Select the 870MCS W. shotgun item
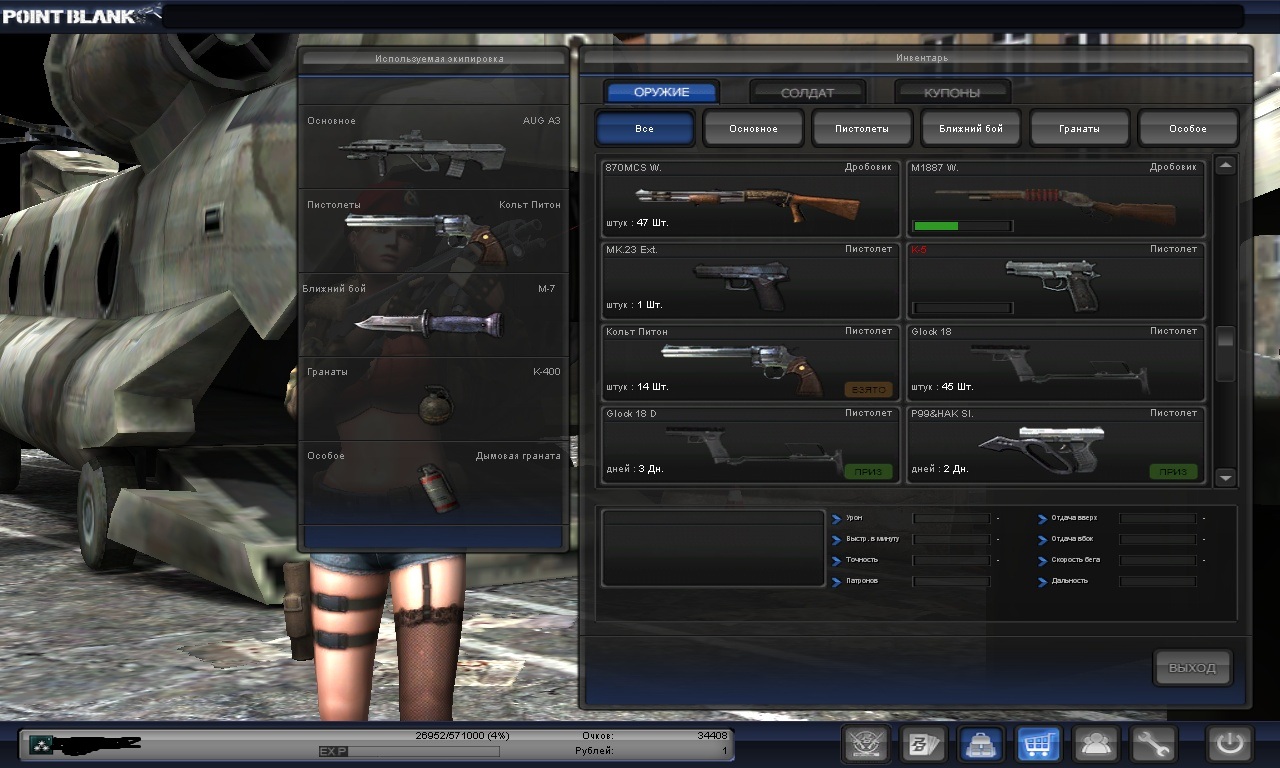The image size is (1280, 768). (x=750, y=198)
